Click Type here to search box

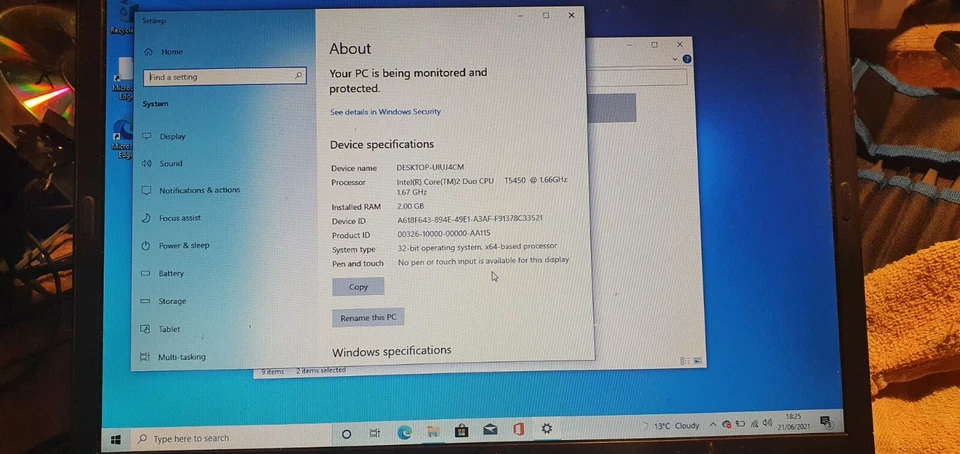click(x=230, y=438)
